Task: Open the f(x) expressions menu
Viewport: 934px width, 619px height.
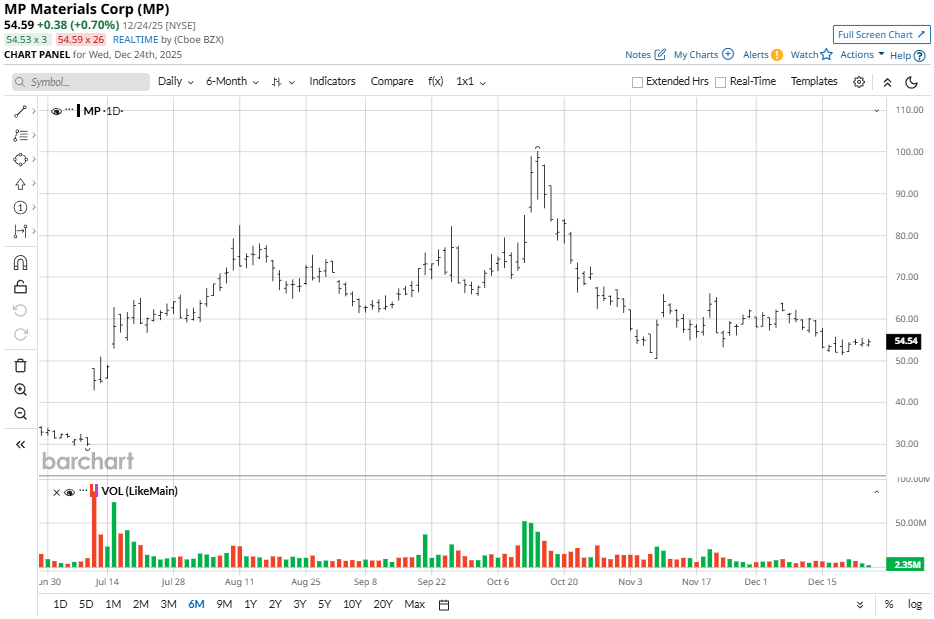Action: [435, 81]
